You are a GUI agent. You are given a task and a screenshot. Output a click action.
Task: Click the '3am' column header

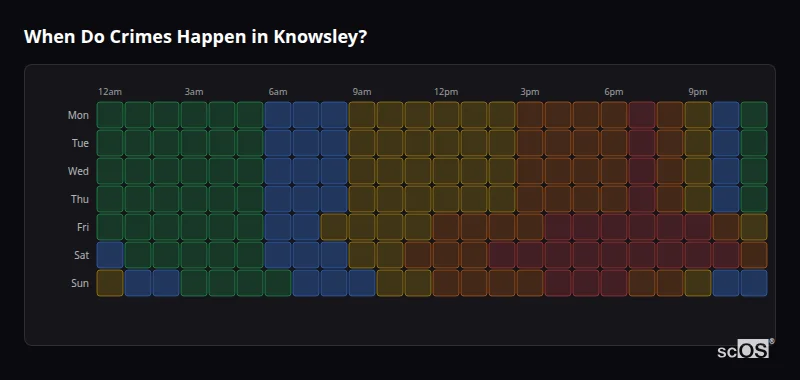tap(194, 92)
